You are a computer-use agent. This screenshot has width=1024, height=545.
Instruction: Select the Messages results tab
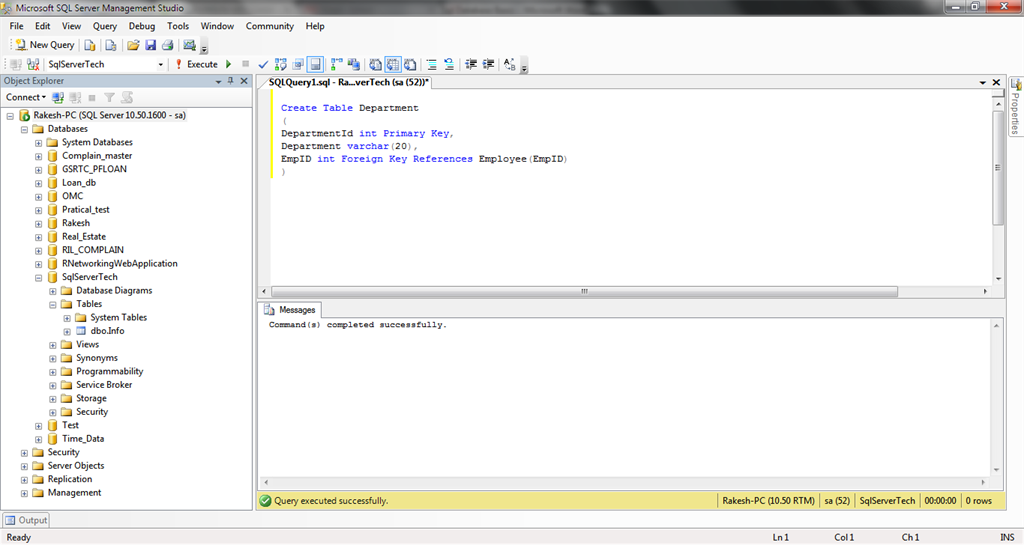(290, 310)
